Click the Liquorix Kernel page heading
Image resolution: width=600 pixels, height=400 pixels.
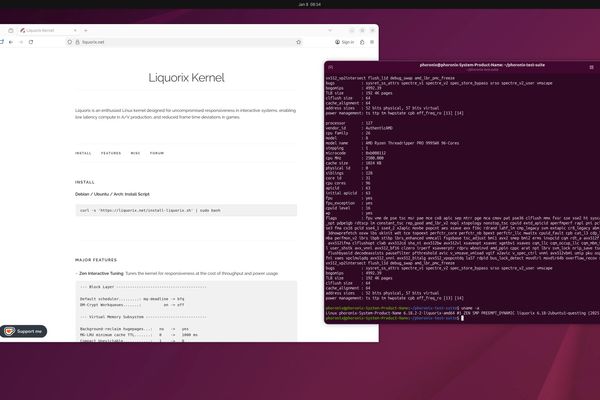(186, 78)
